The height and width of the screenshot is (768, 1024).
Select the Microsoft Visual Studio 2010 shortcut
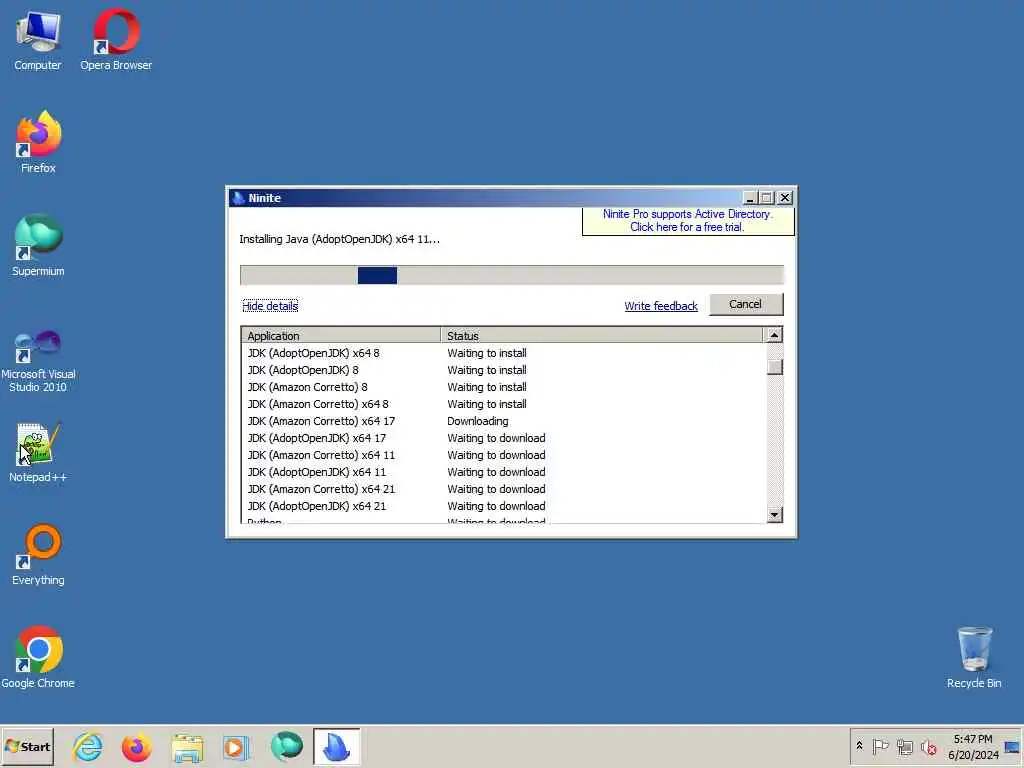[x=38, y=361]
